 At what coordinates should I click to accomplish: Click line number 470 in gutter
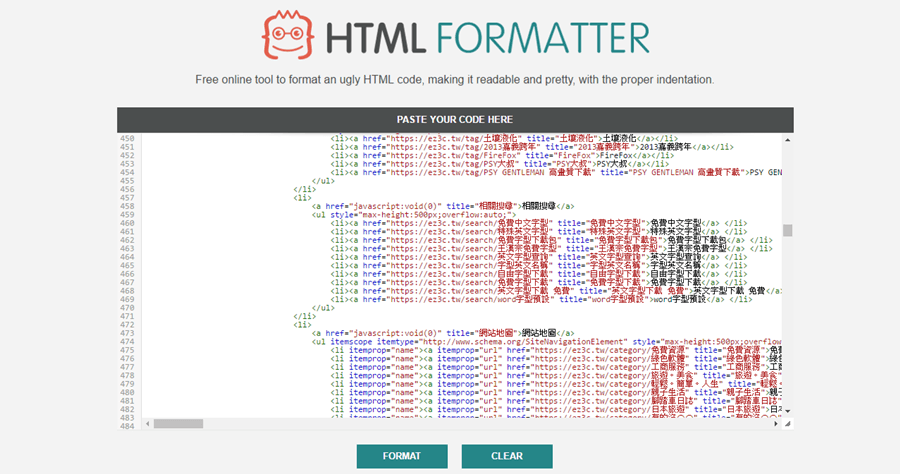coord(127,308)
